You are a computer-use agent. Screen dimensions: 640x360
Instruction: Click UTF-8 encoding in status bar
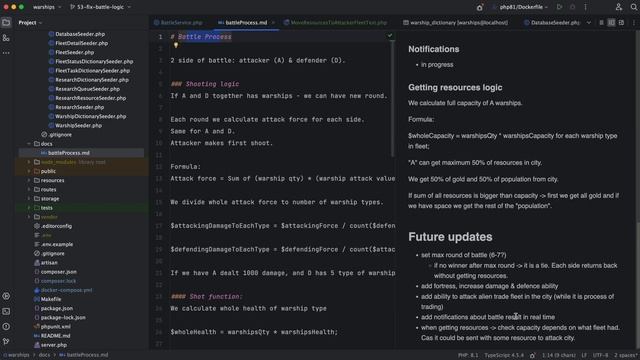click(600, 355)
